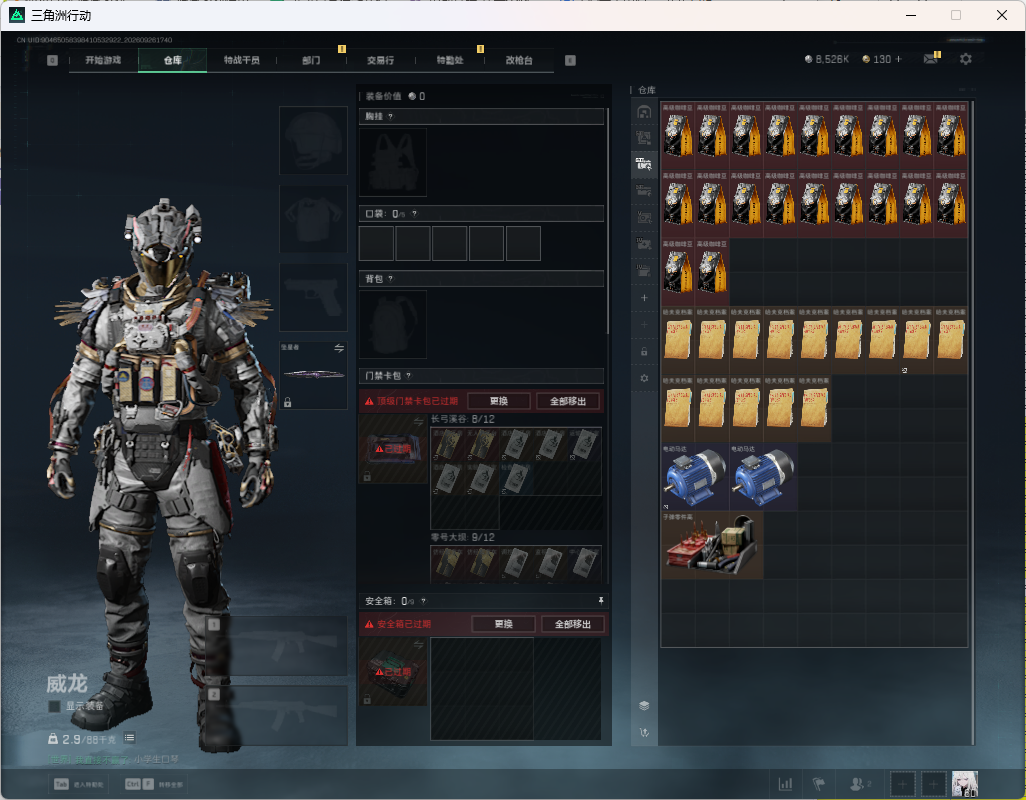Click 全部移出 for keycard case
The height and width of the screenshot is (800, 1026).
click(567, 401)
